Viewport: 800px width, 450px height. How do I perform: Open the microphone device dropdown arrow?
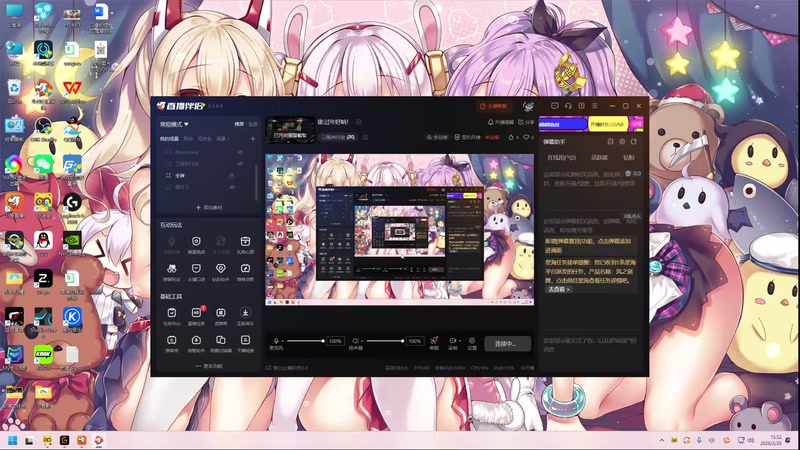(282, 341)
